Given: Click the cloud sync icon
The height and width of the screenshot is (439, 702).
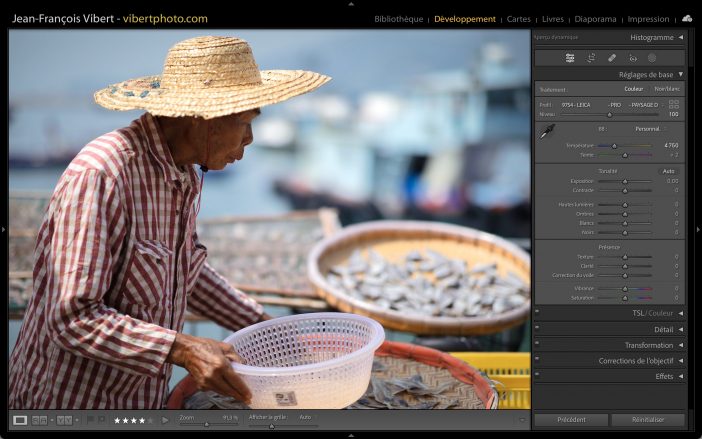Looking at the screenshot, I should pos(687,18).
